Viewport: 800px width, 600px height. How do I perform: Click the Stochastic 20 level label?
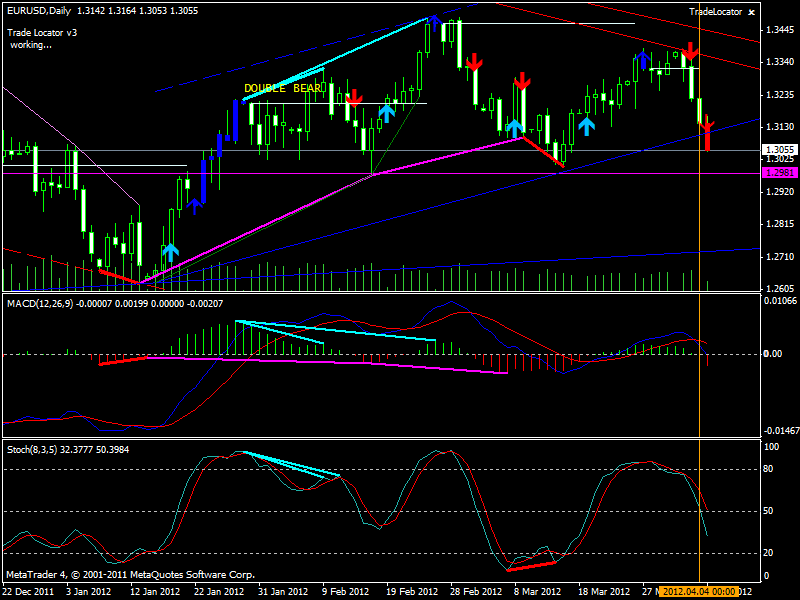click(768, 553)
